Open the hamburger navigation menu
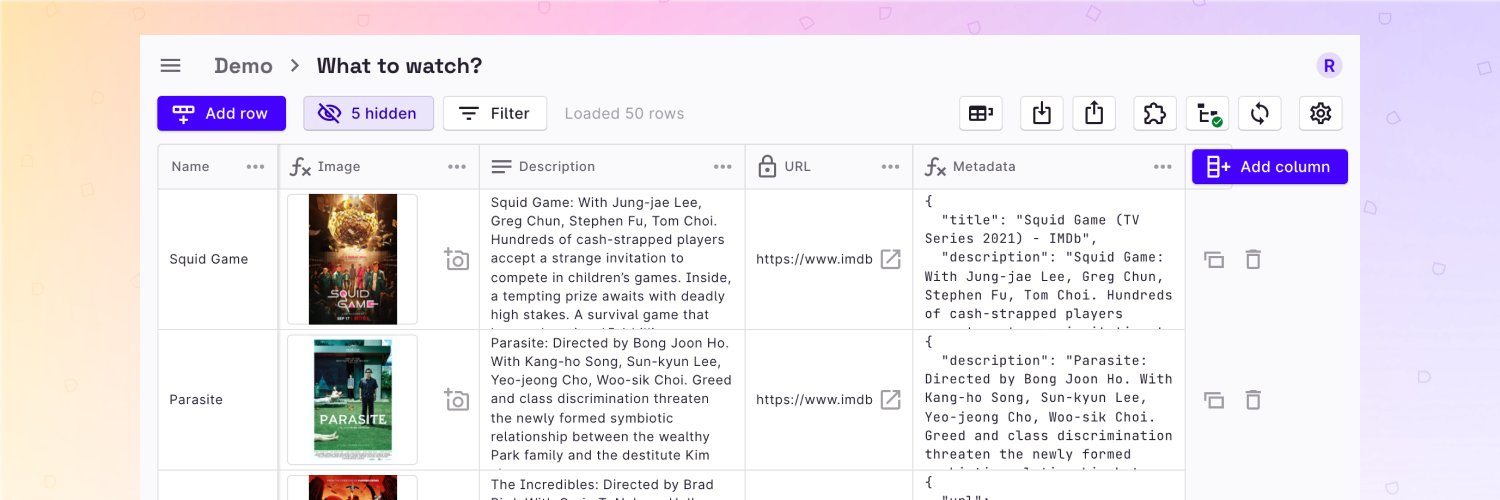 point(171,66)
